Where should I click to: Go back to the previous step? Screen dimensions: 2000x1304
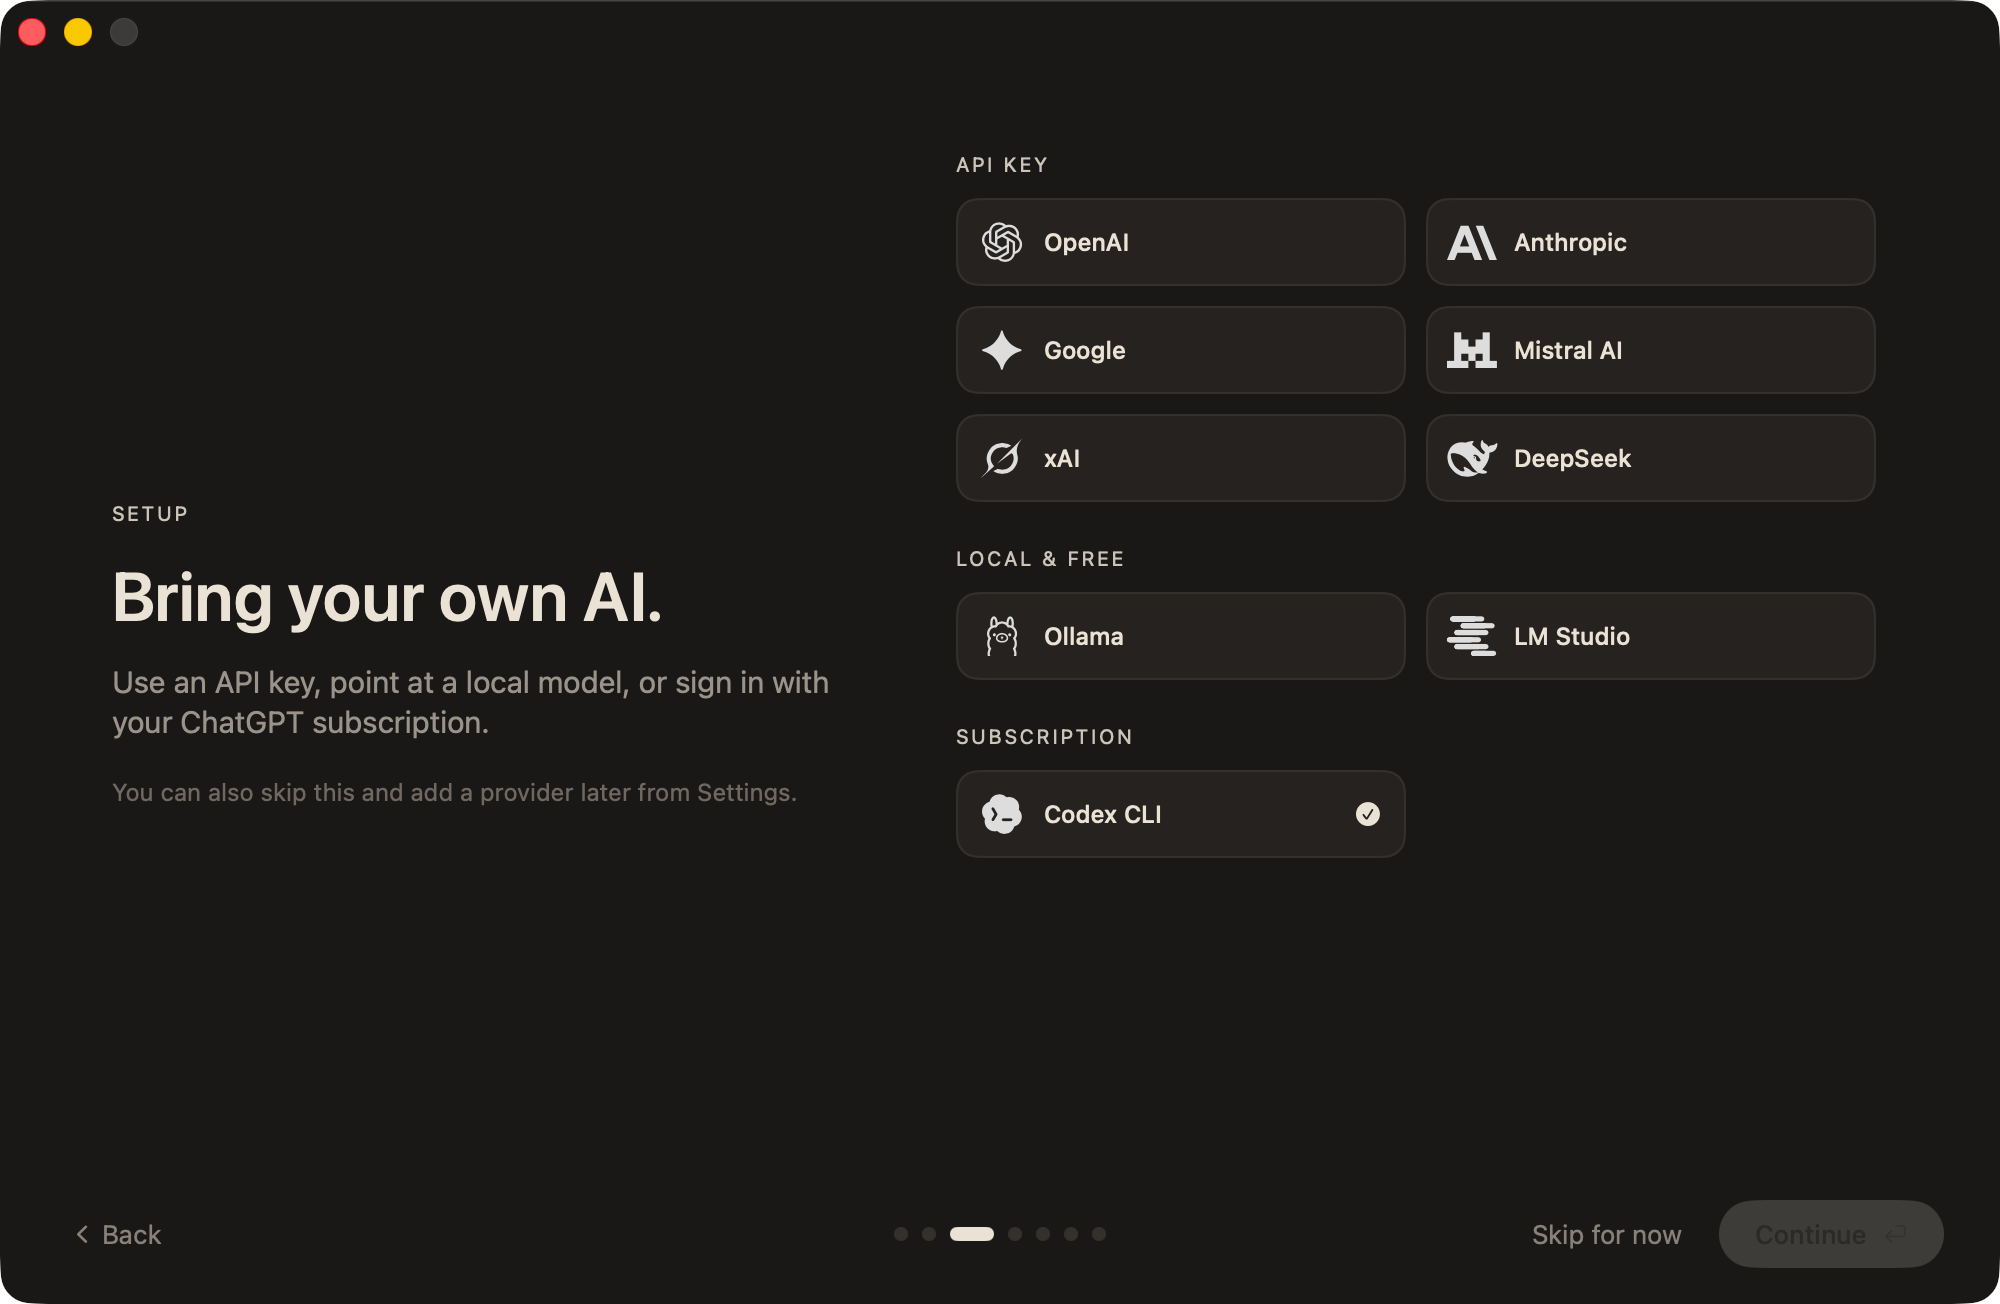coord(118,1234)
